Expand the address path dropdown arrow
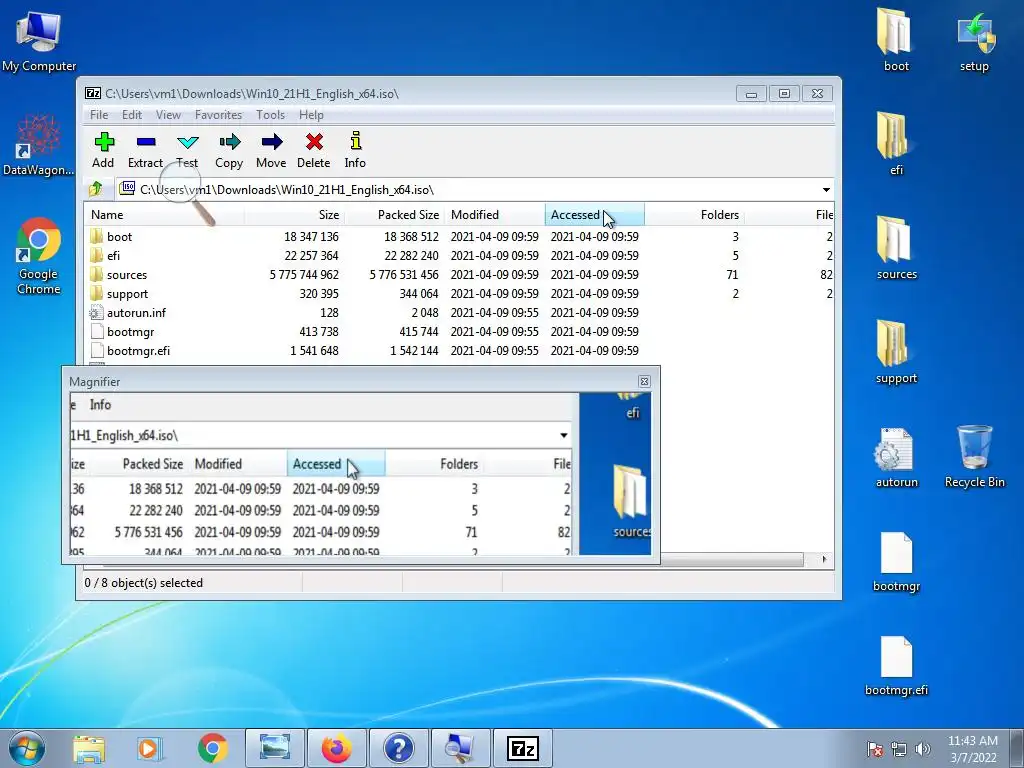1024x768 pixels. click(826, 190)
